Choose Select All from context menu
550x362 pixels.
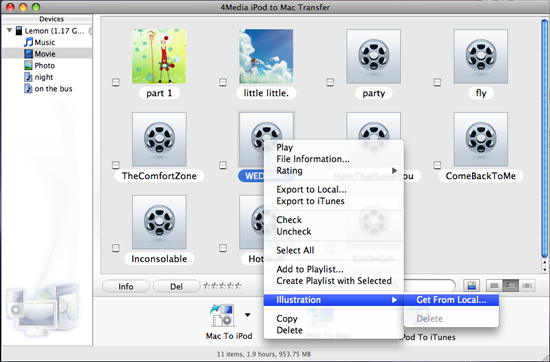pos(334,250)
